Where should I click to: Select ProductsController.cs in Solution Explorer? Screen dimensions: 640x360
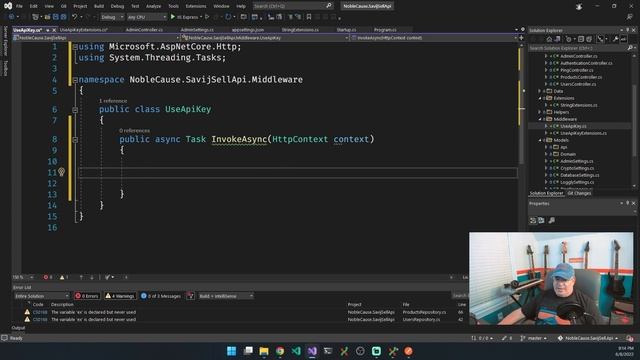pos(581,77)
